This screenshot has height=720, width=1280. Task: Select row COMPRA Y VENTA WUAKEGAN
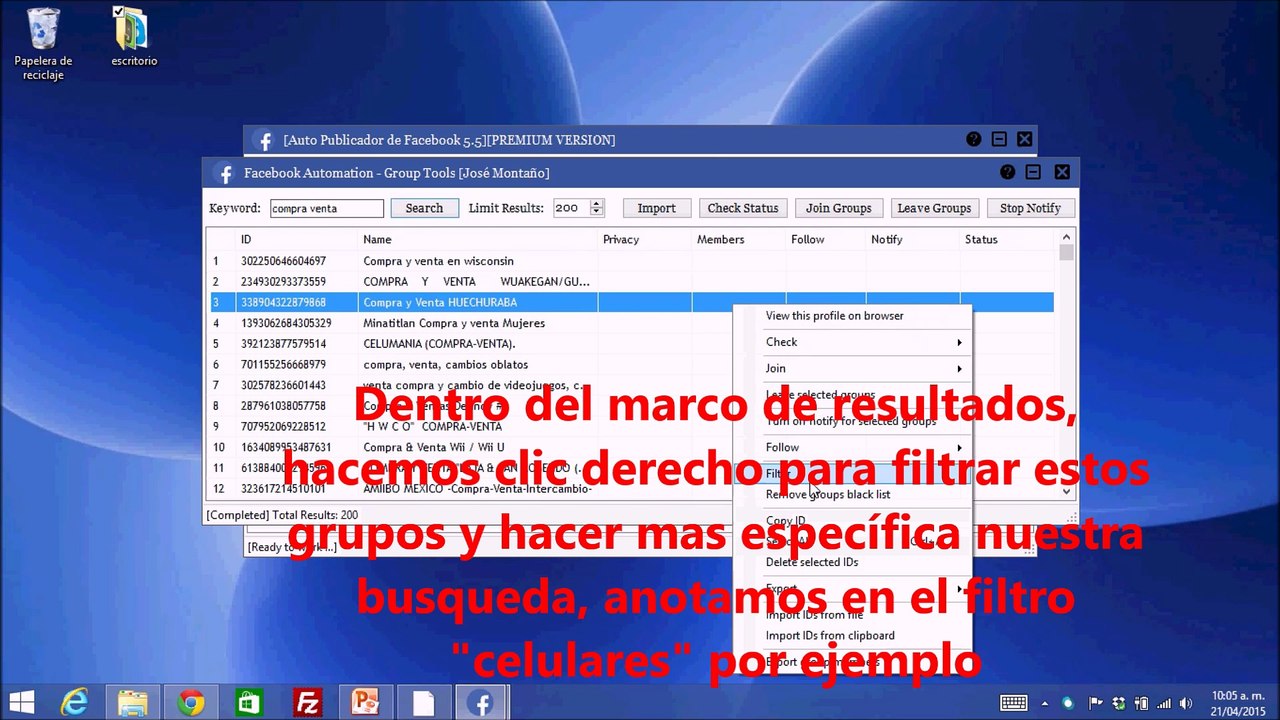point(630,282)
